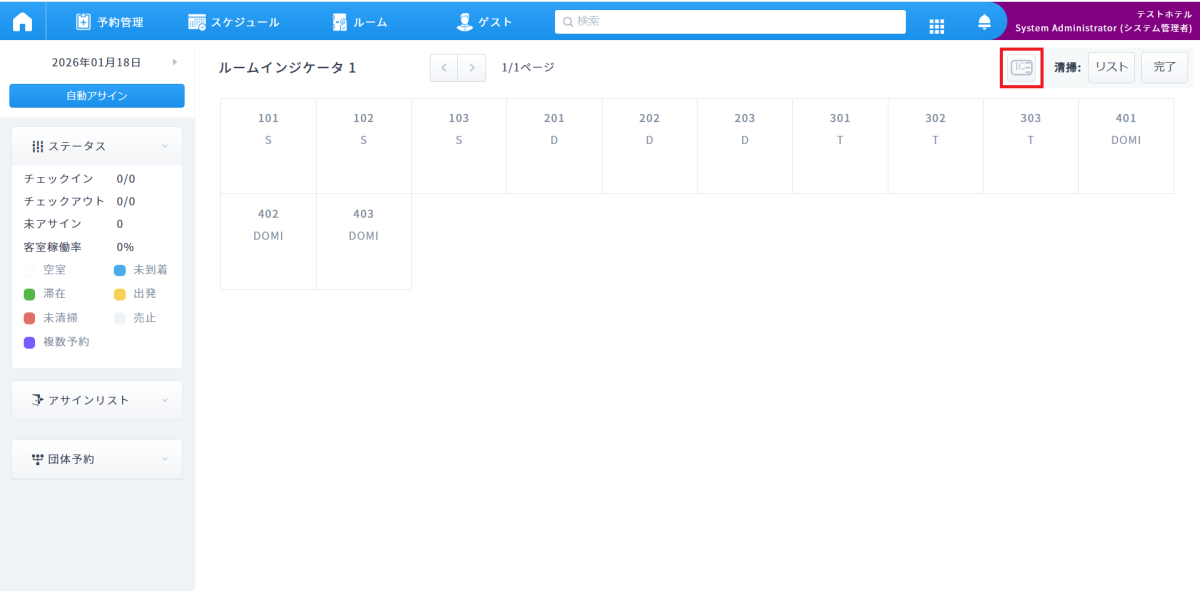This screenshot has width=1200, height=591.
Task: Click the ステータス panel icon
Action: coord(38,146)
